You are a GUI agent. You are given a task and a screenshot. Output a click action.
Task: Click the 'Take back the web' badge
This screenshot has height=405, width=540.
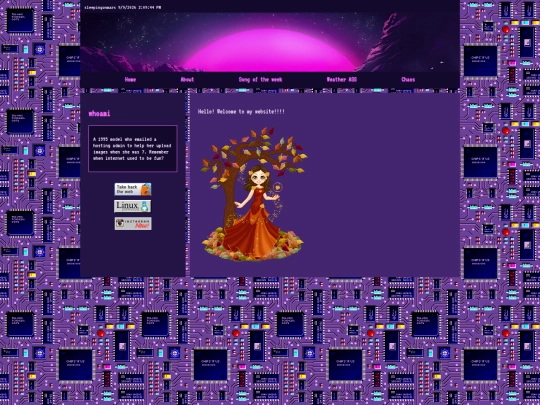(x=133, y=189)
